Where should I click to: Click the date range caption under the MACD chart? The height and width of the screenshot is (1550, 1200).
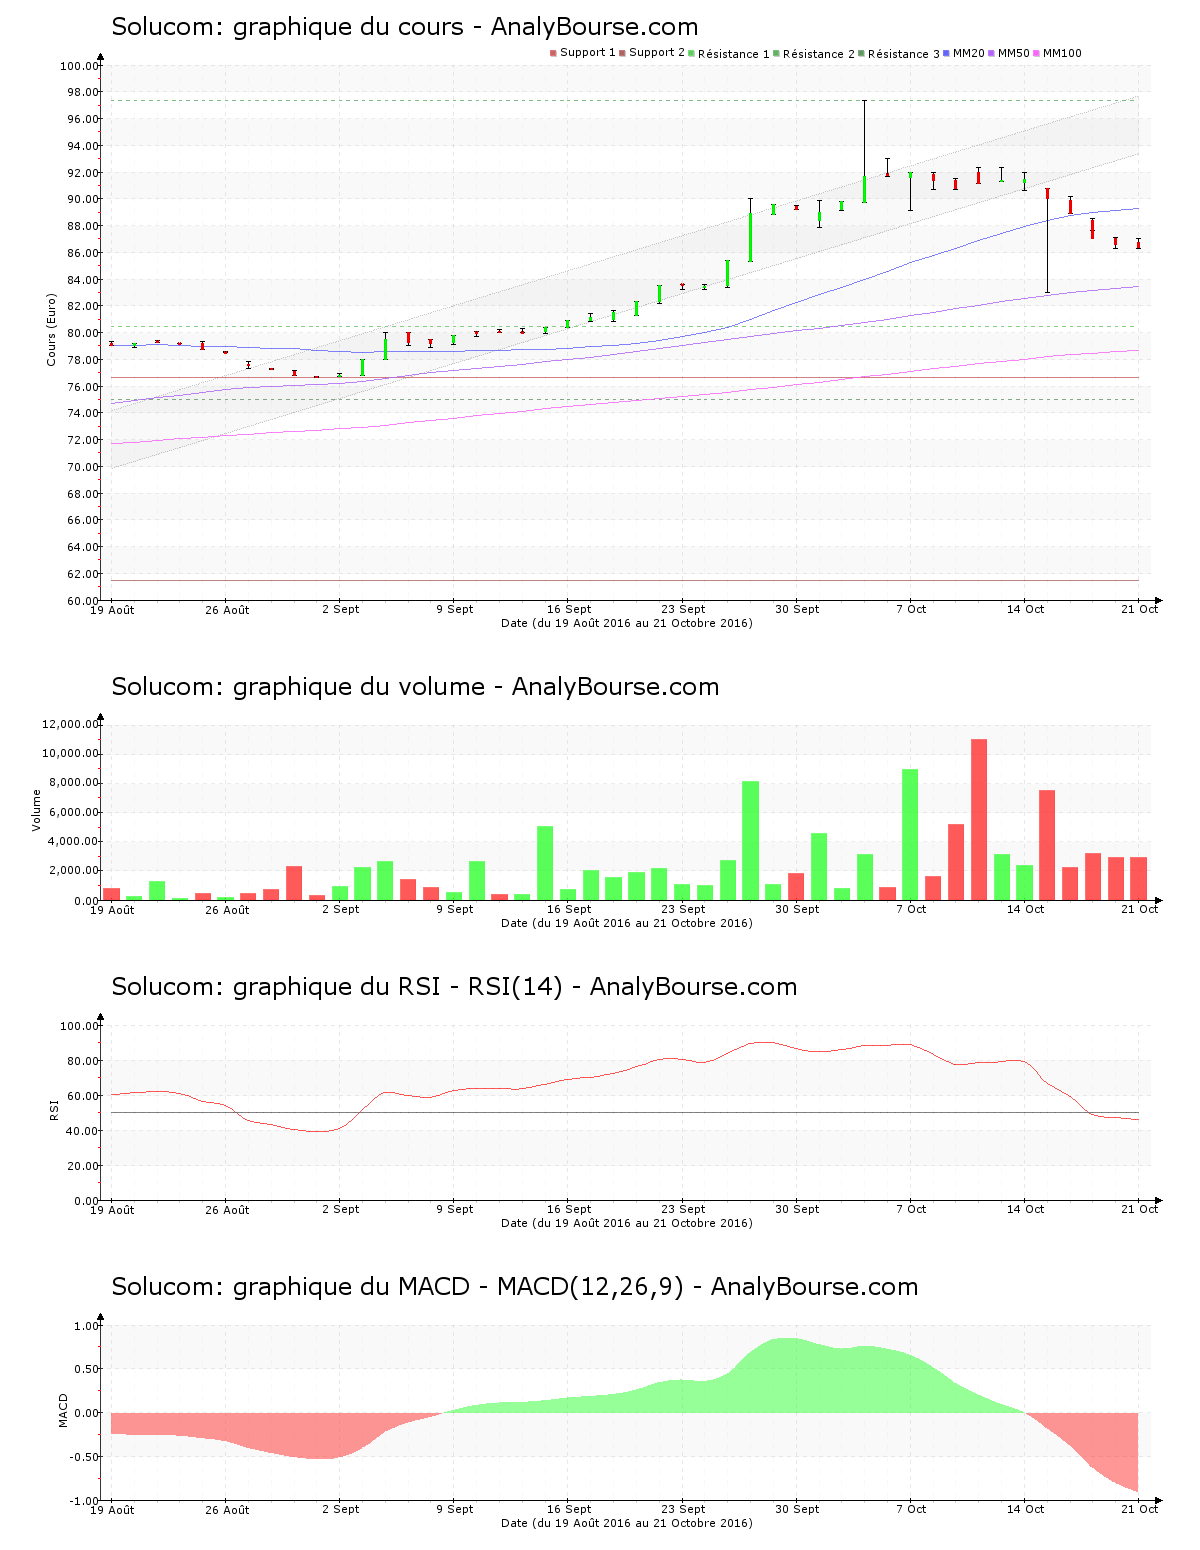click(627, 1523)
